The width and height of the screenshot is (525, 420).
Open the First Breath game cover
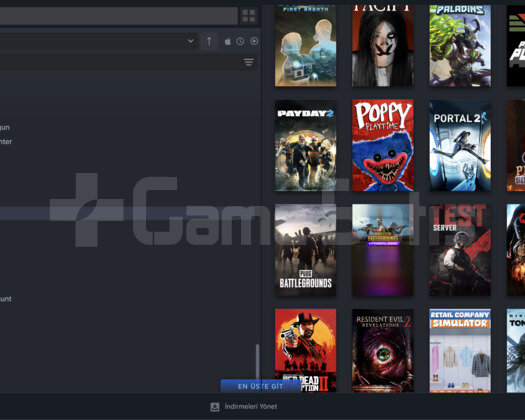coord(305,46)
